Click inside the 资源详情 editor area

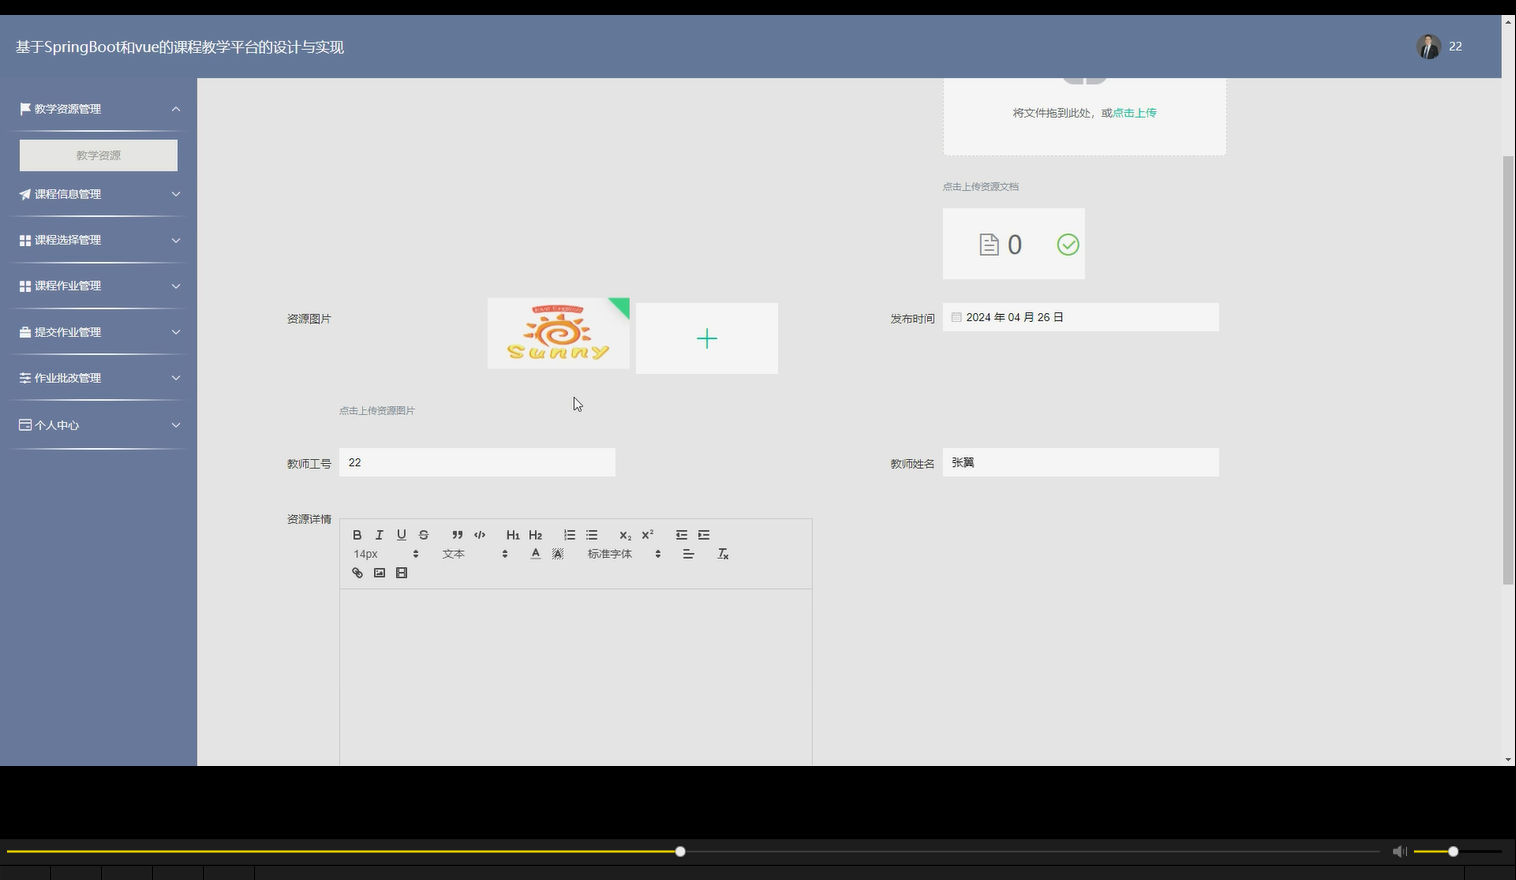[x=576, y=677]
